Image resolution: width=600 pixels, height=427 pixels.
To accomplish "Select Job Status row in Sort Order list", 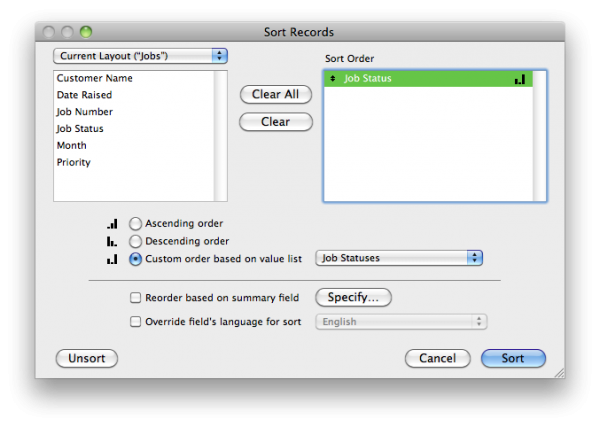I will tap(428, 78).
